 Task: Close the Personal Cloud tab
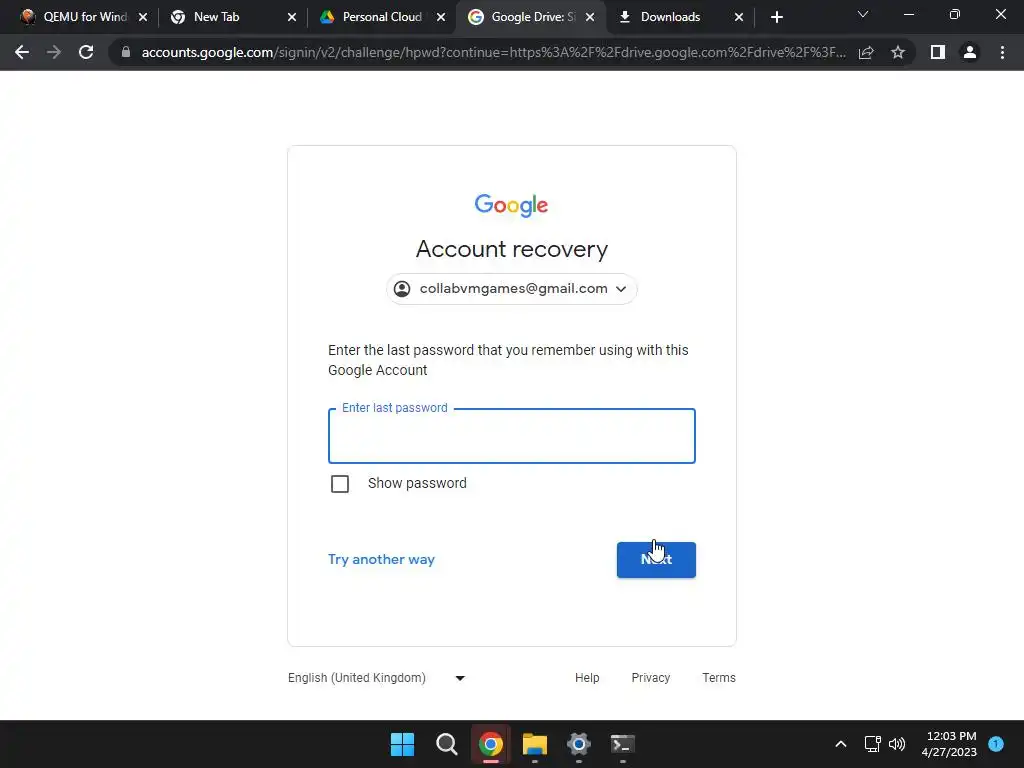(x=441, y=17)
